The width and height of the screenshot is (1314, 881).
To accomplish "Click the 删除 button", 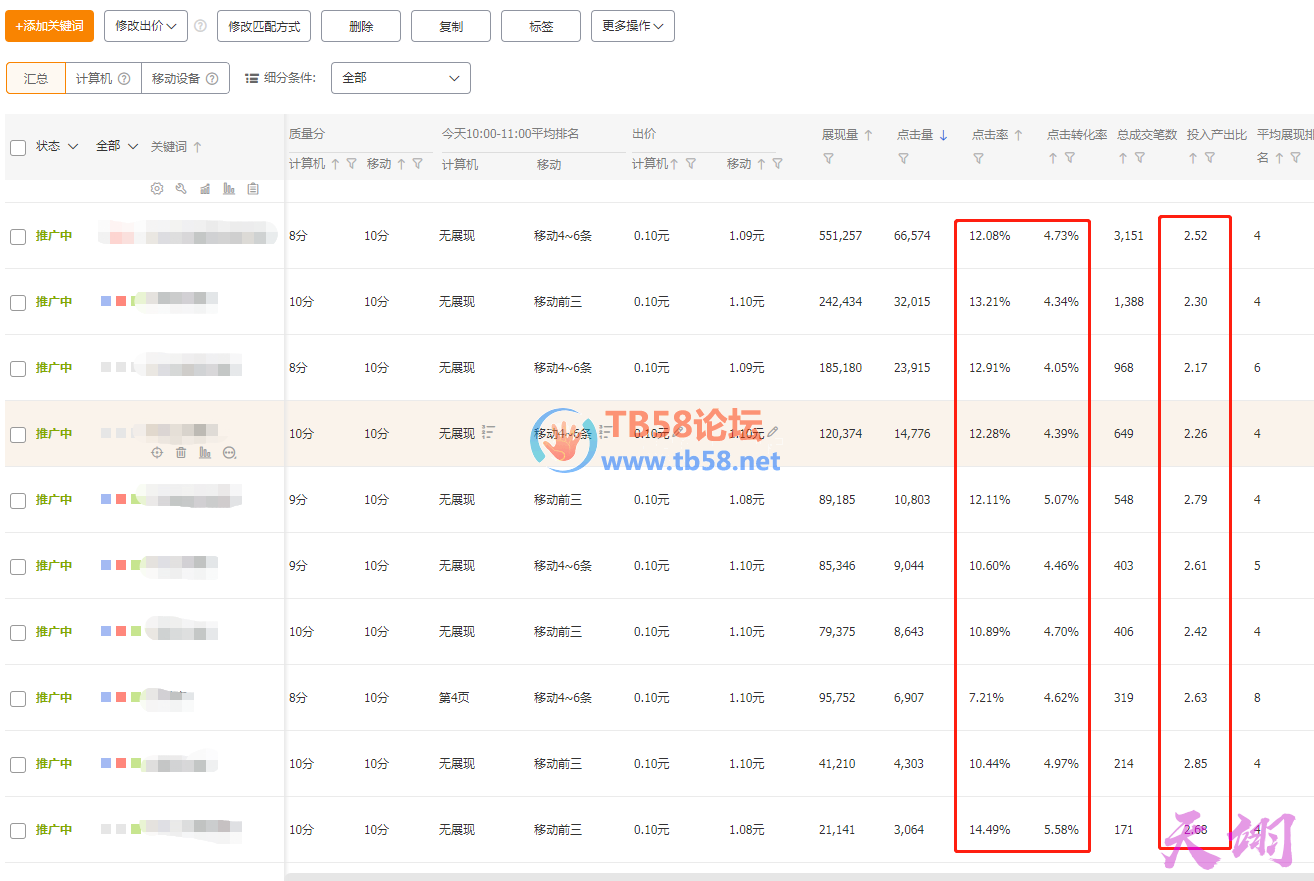I will pos(361,26).
